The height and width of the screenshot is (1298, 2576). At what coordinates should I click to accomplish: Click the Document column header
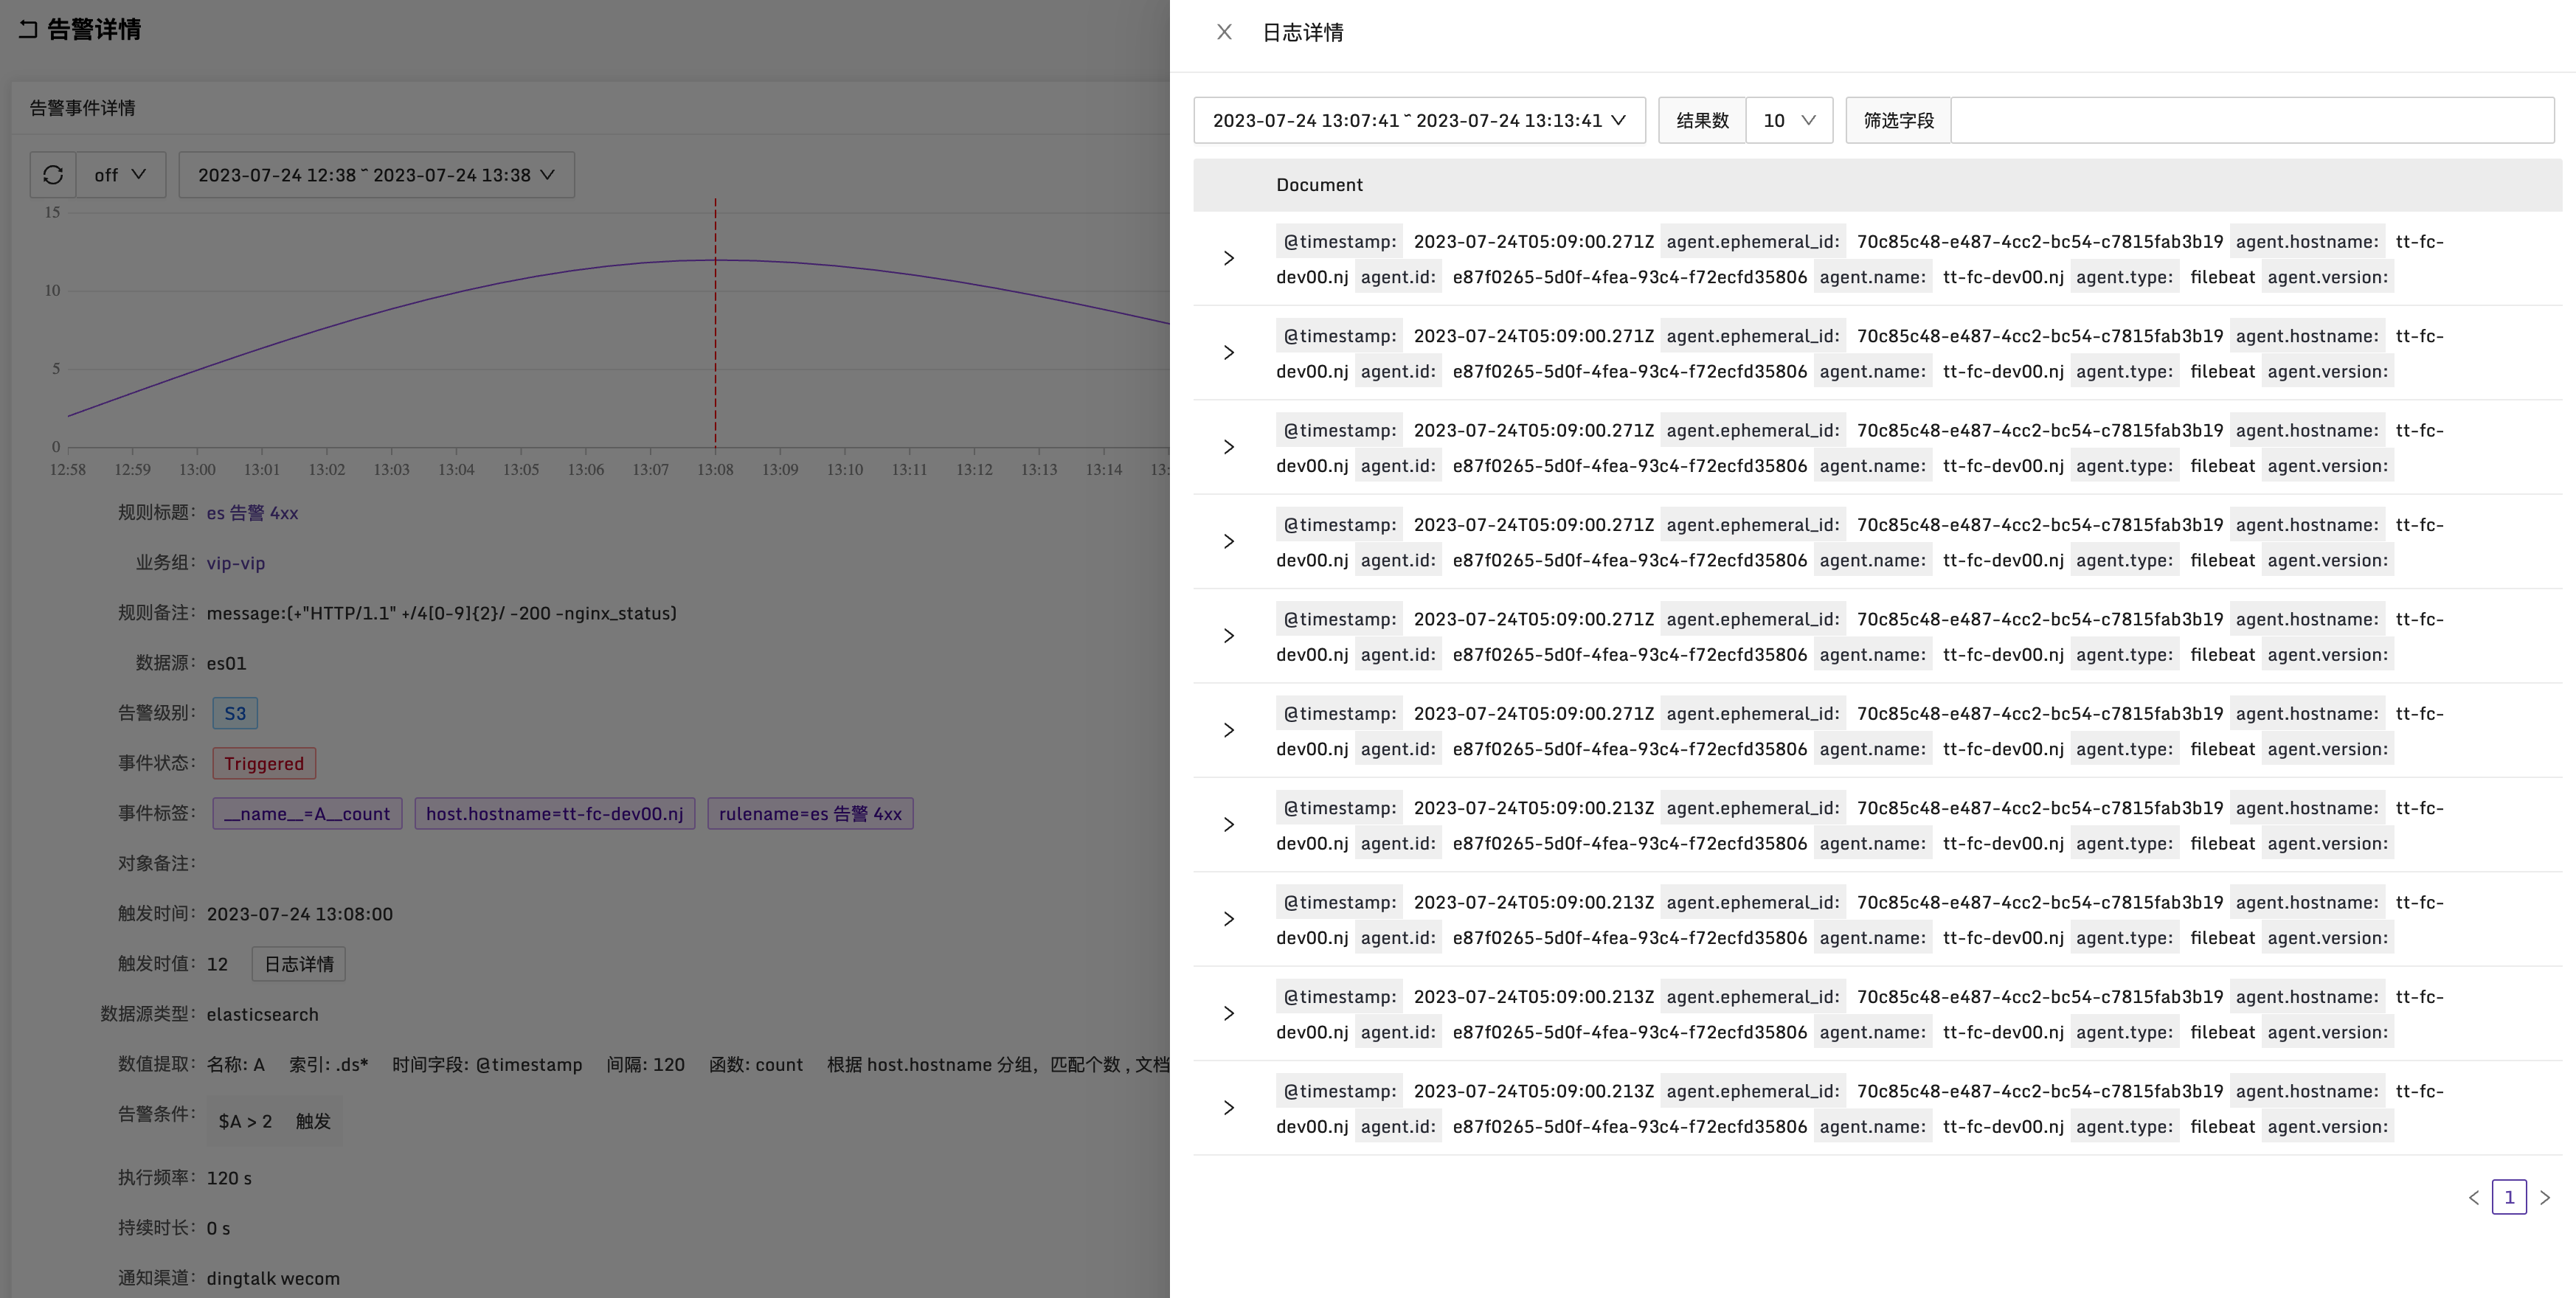click(x=1319, y=185)
